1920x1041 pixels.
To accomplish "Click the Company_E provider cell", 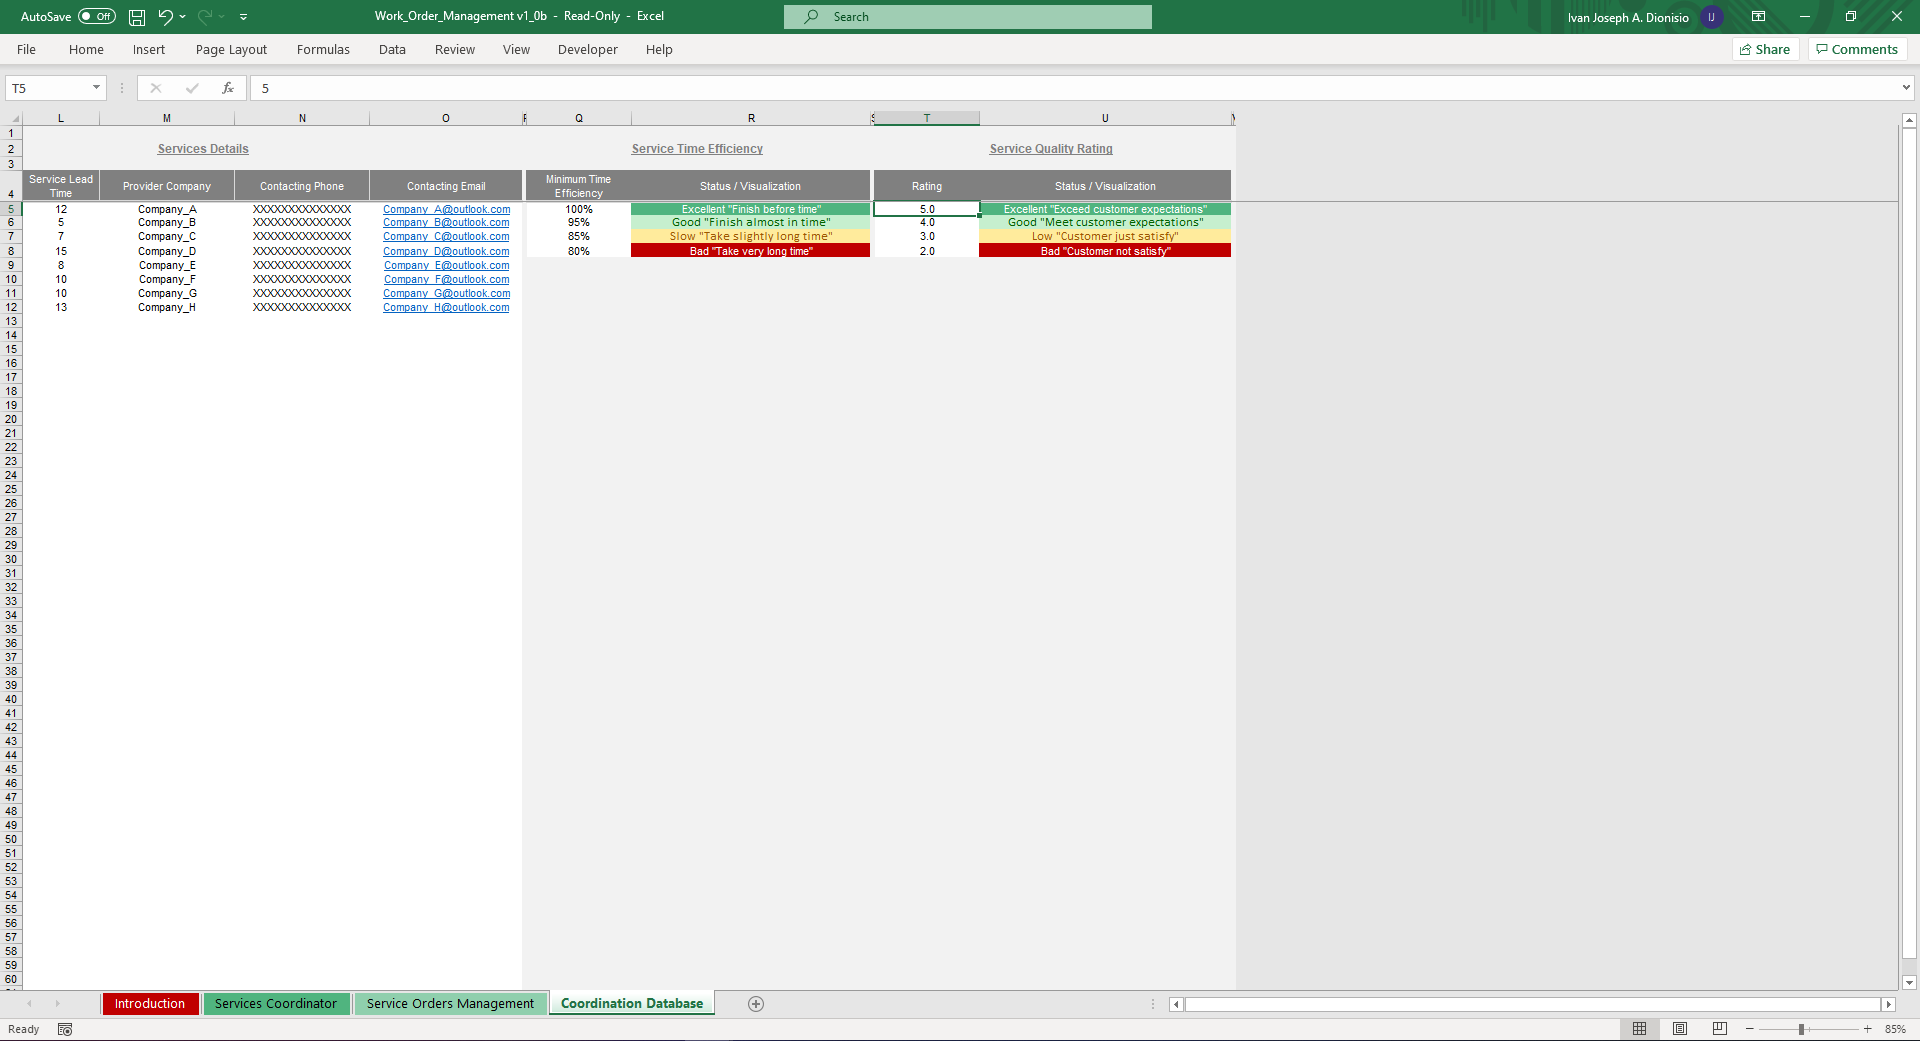I will pos(167,265).
